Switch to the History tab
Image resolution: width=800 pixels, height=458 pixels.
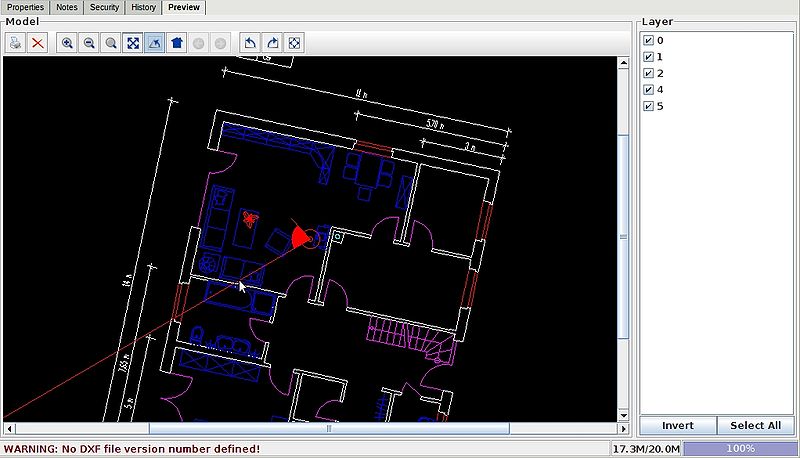click(143, 7)
